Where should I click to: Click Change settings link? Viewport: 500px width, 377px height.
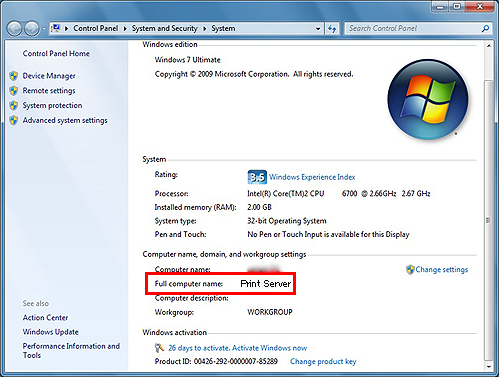pos(442,269)
